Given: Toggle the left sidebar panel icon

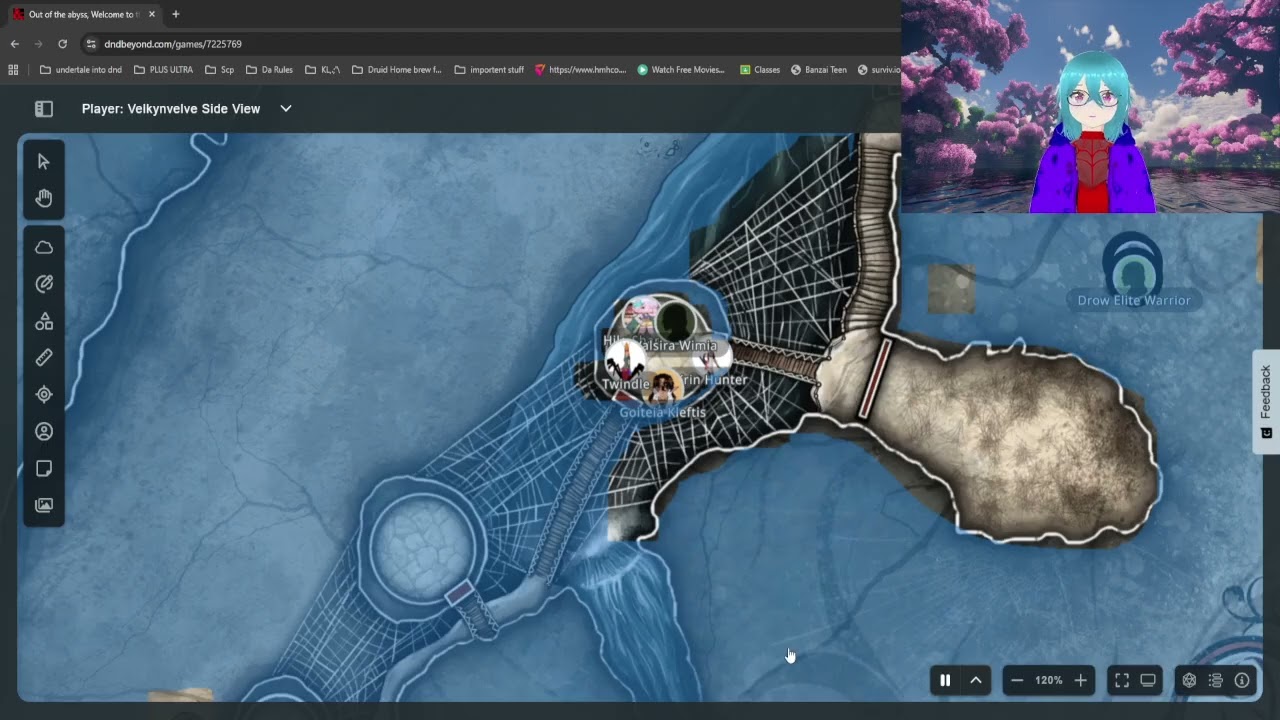Looking at the screenshot, I should [44, 109].
